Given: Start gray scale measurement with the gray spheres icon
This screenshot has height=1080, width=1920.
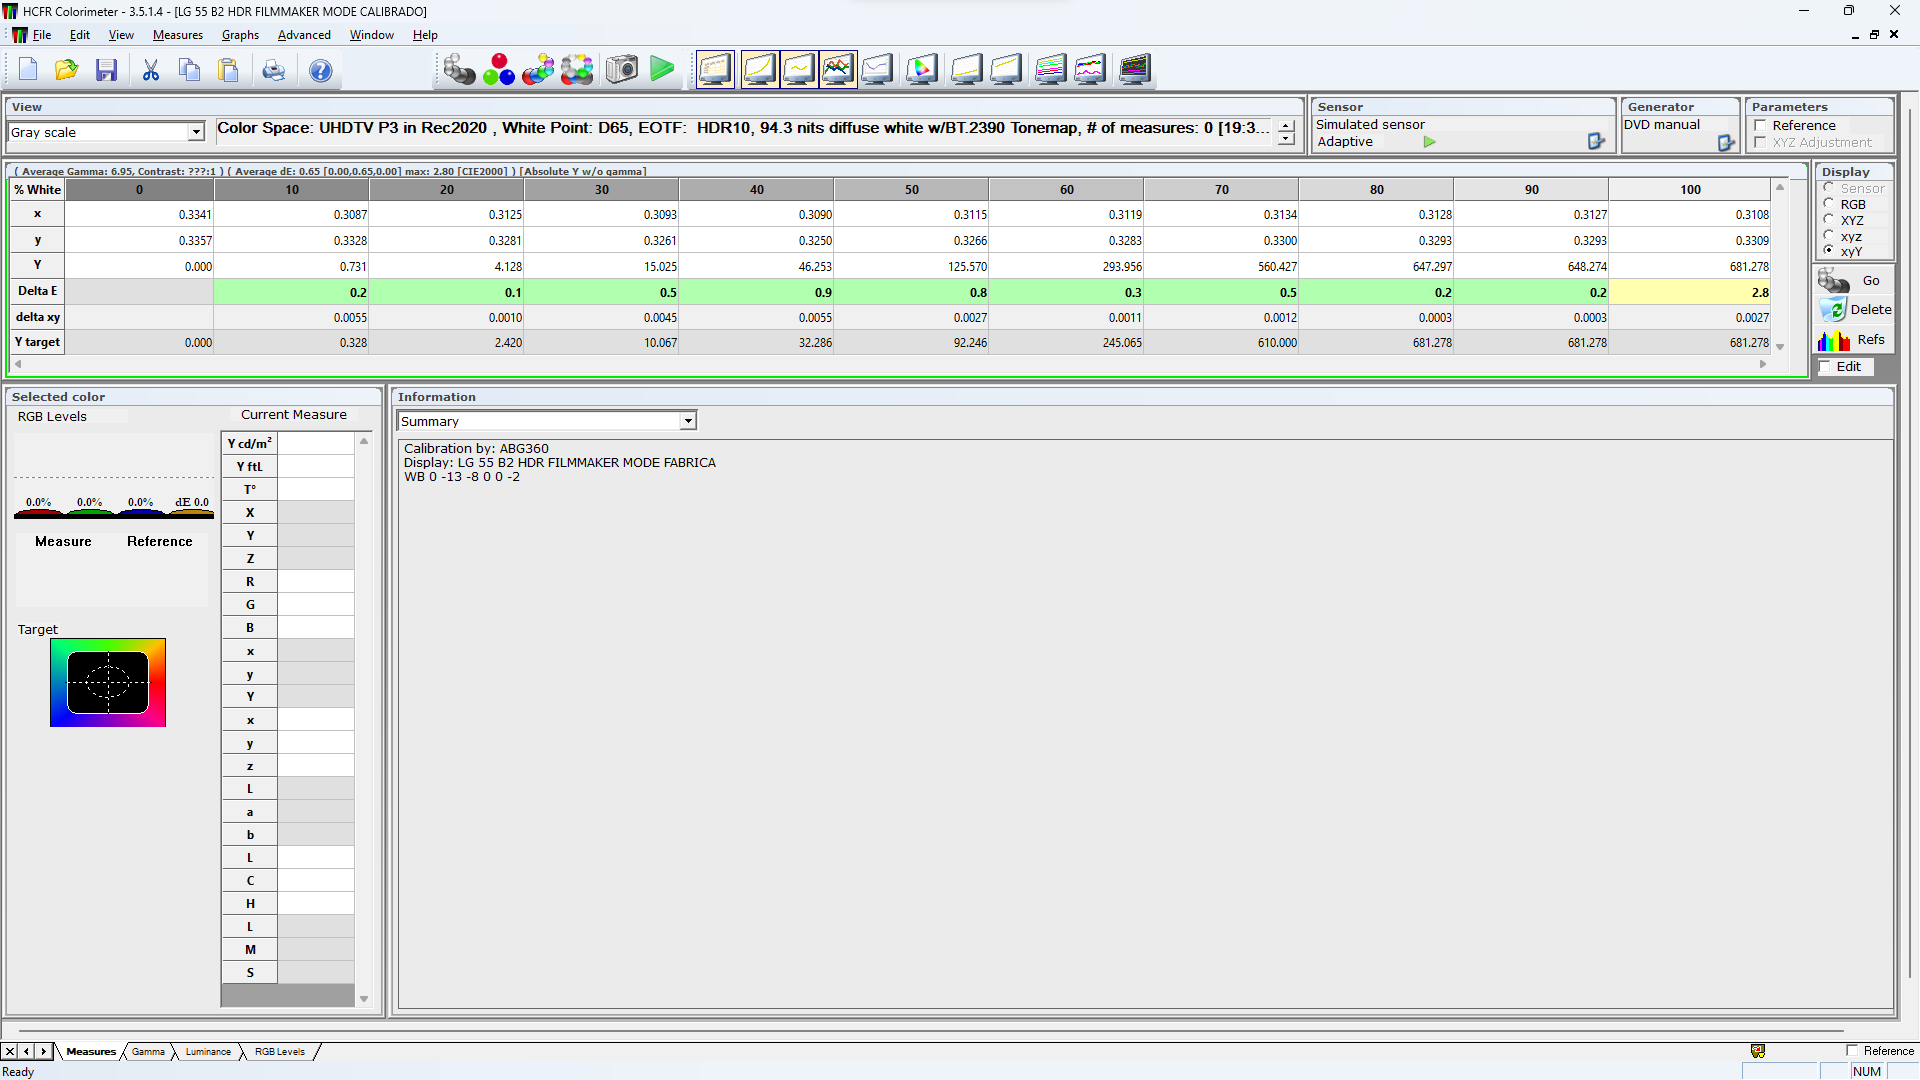Looking at the screenshot, I should tap(460, 69).
